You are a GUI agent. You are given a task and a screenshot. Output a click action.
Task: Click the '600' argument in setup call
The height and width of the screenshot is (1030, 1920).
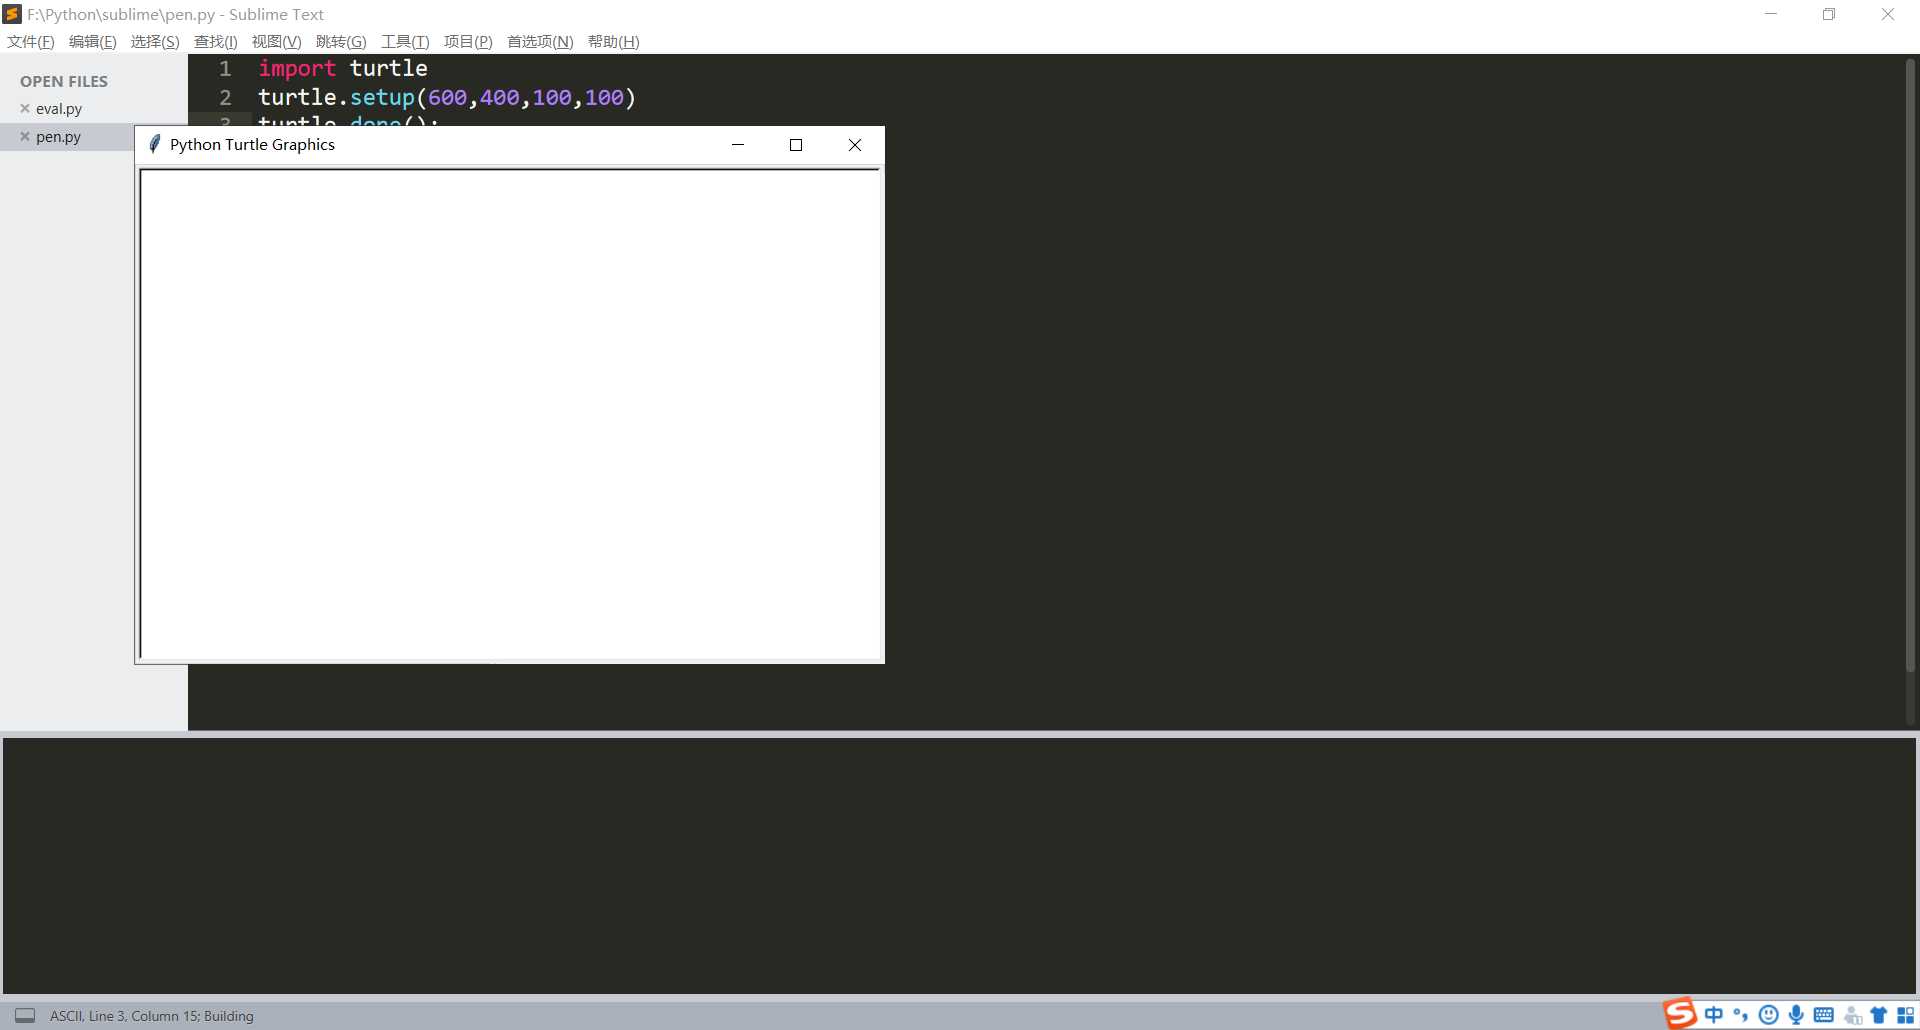click(447, 97)
